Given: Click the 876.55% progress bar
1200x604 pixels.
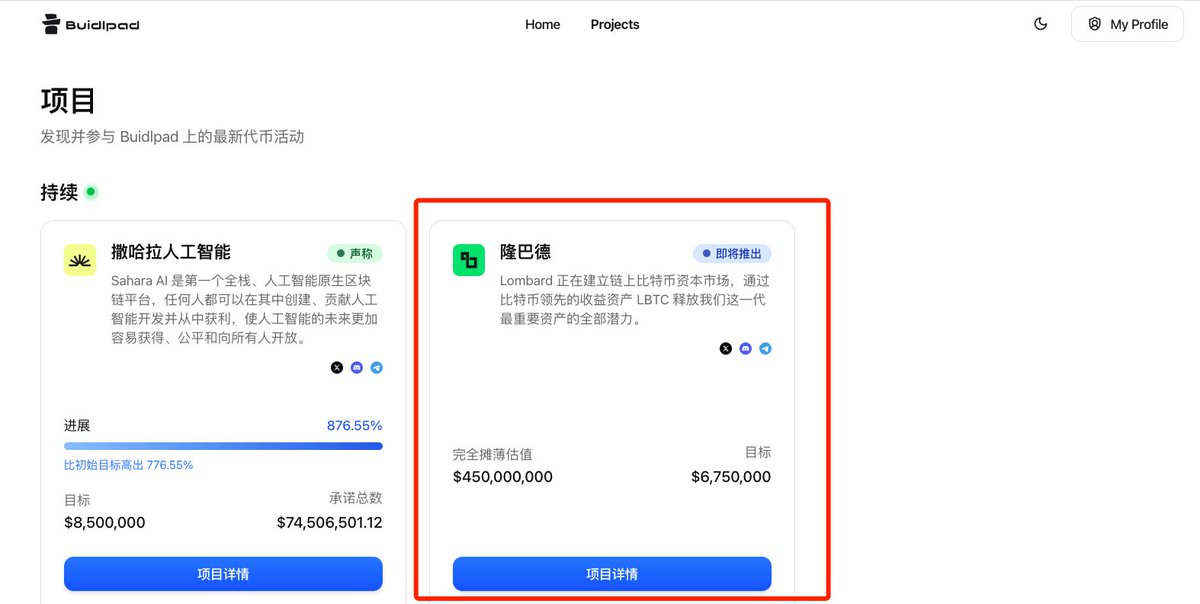Looking at the screenshot, I should (x=222, y=446).
